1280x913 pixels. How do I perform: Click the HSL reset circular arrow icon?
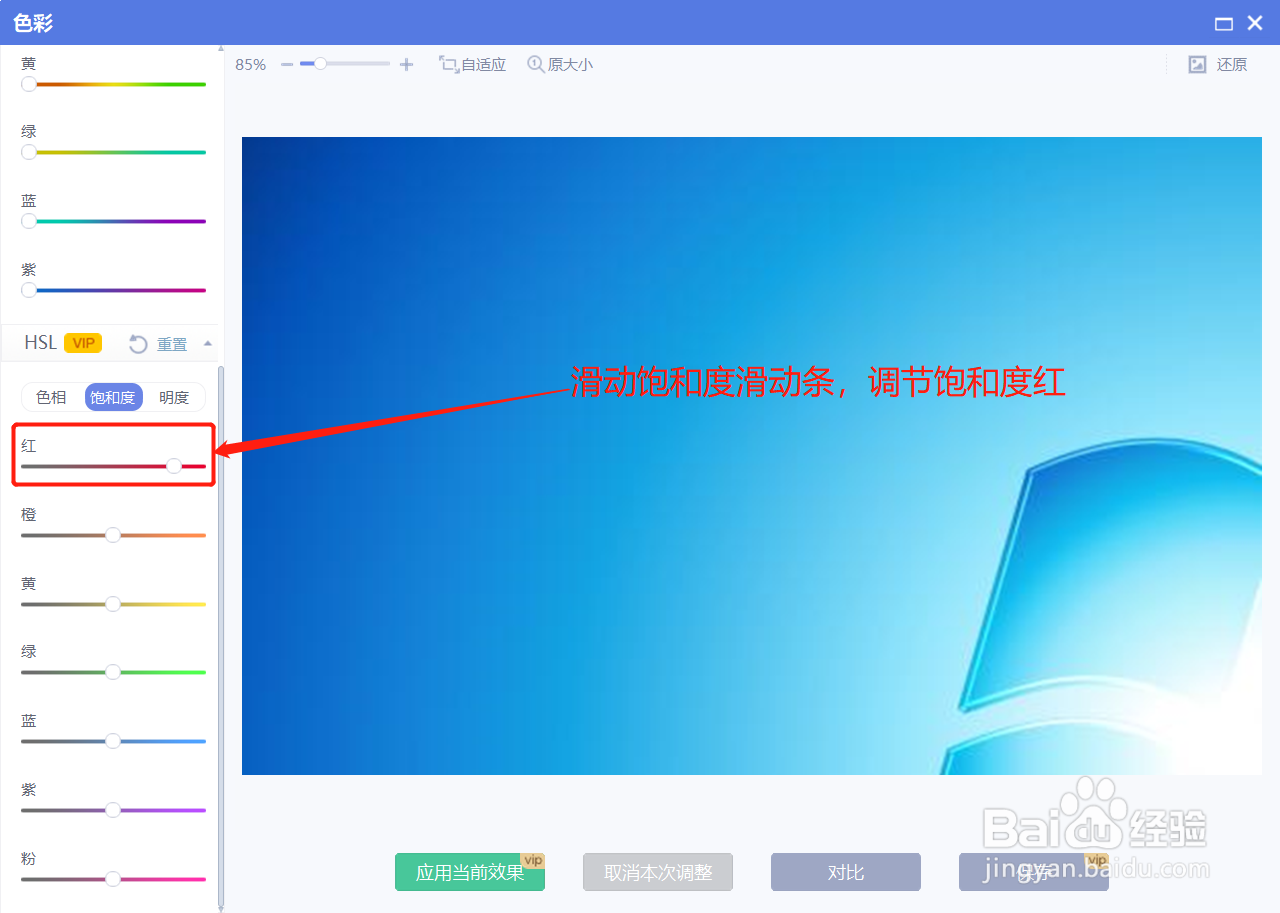pos(138,344)
